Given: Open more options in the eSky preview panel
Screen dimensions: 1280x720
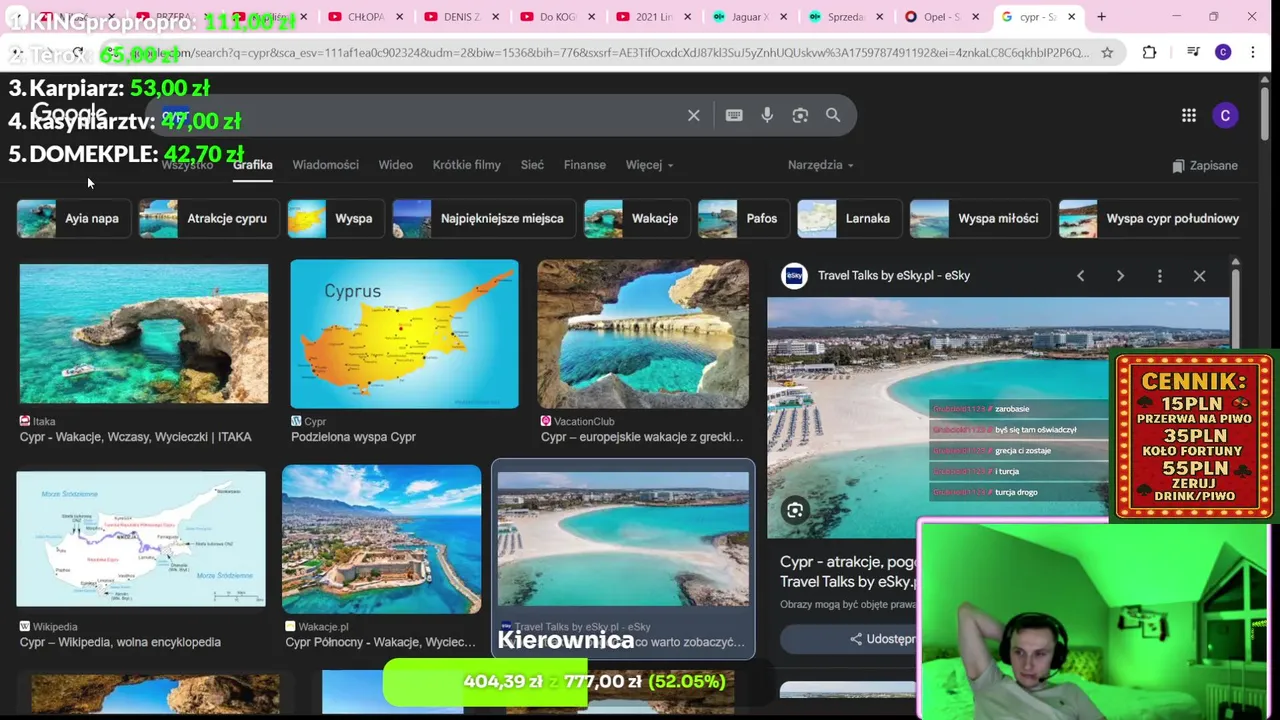Looking at the screenshot, I should coord(1160,276).
